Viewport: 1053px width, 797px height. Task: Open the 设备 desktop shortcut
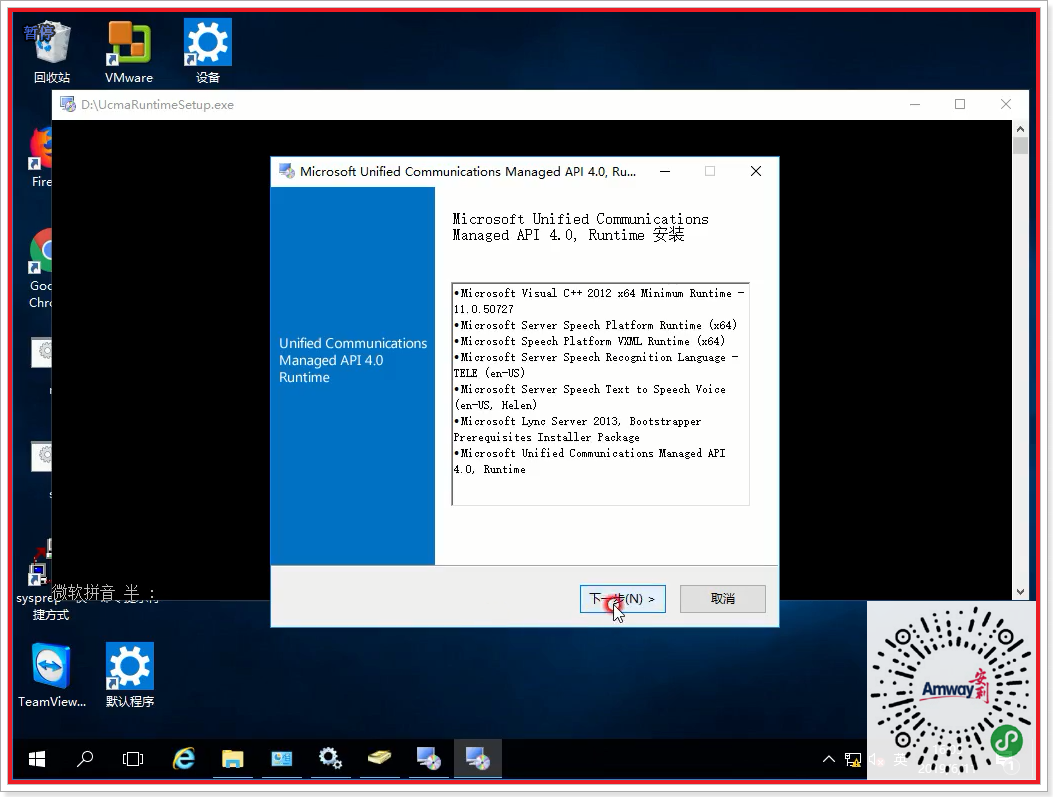(x=208, y=52)
